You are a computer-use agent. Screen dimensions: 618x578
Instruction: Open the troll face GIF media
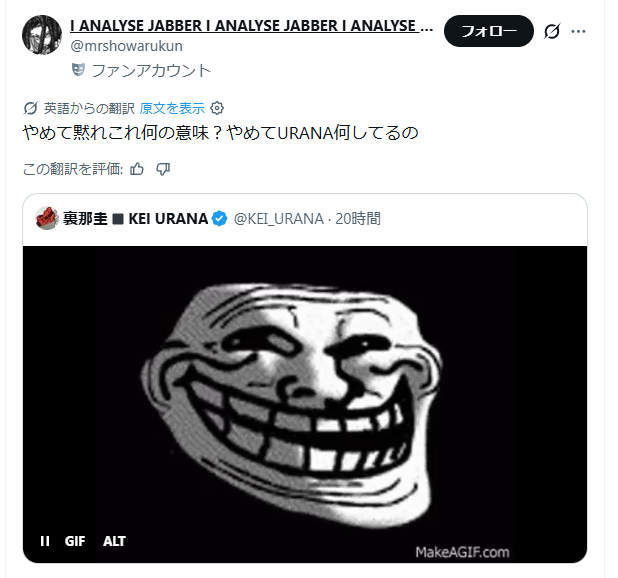click(x=305, y=404)
